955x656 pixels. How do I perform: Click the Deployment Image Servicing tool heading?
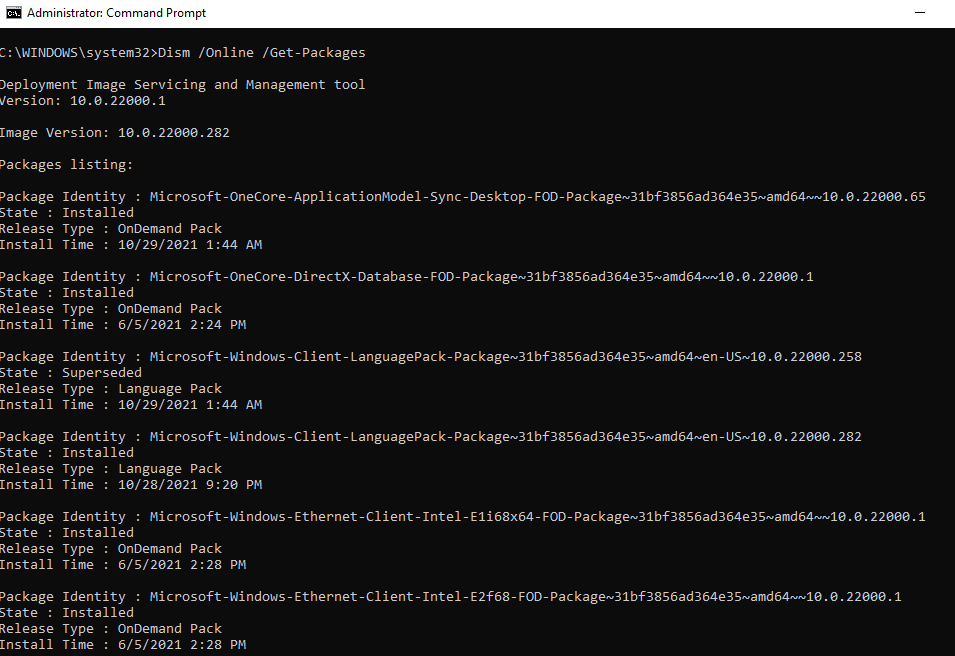click(182, 84)
